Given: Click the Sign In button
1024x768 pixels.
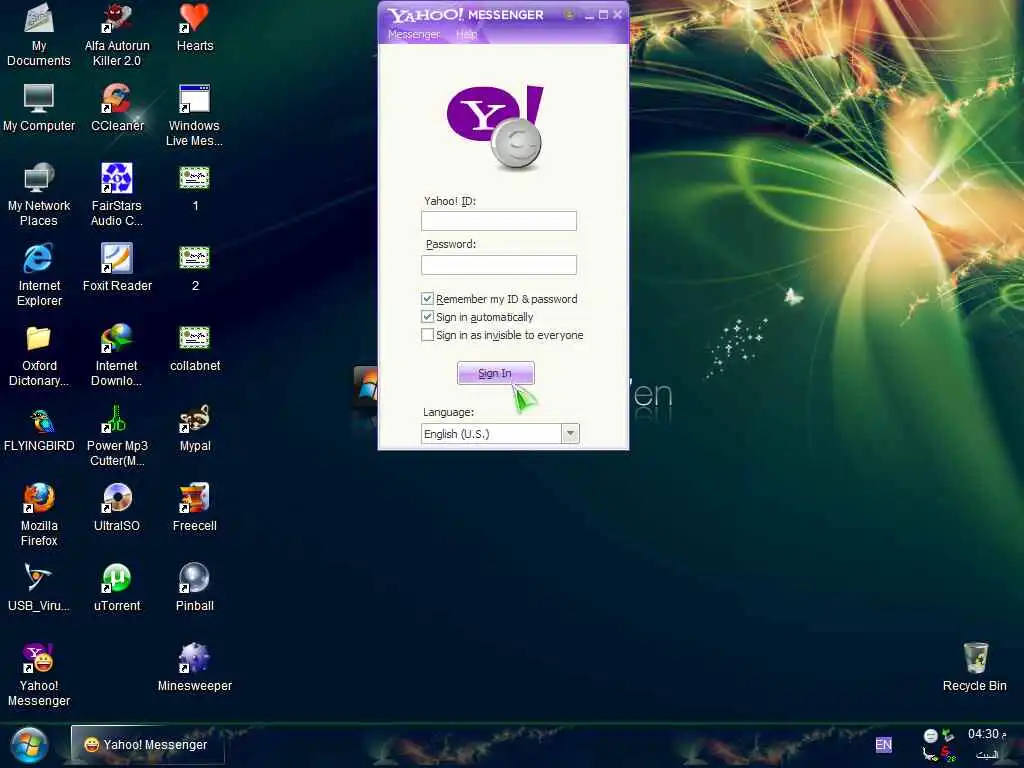Looking at the screenshot, I should [495, 373].
